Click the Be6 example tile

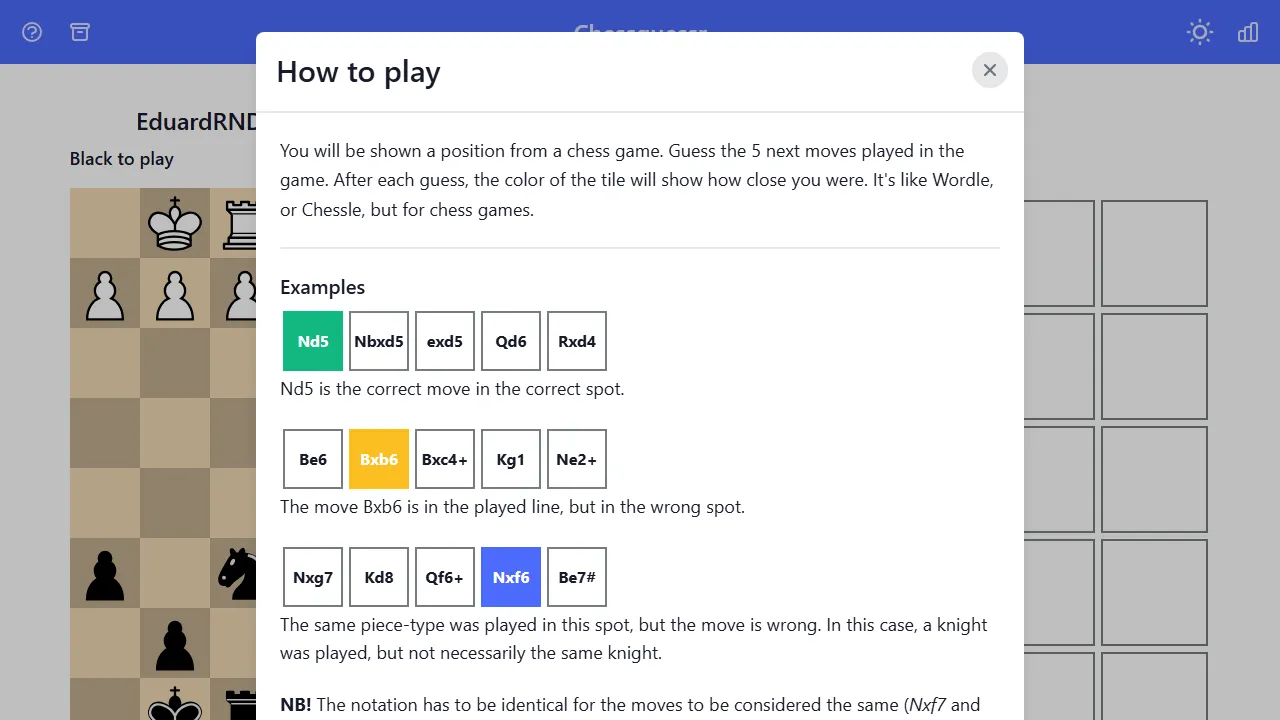(x=312, y=459)
